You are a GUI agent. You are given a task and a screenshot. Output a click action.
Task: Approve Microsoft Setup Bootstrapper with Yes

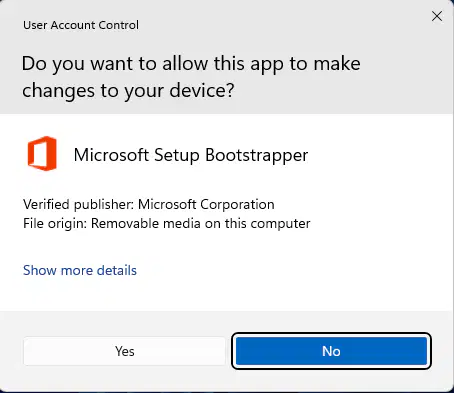[x=124, y=351]
